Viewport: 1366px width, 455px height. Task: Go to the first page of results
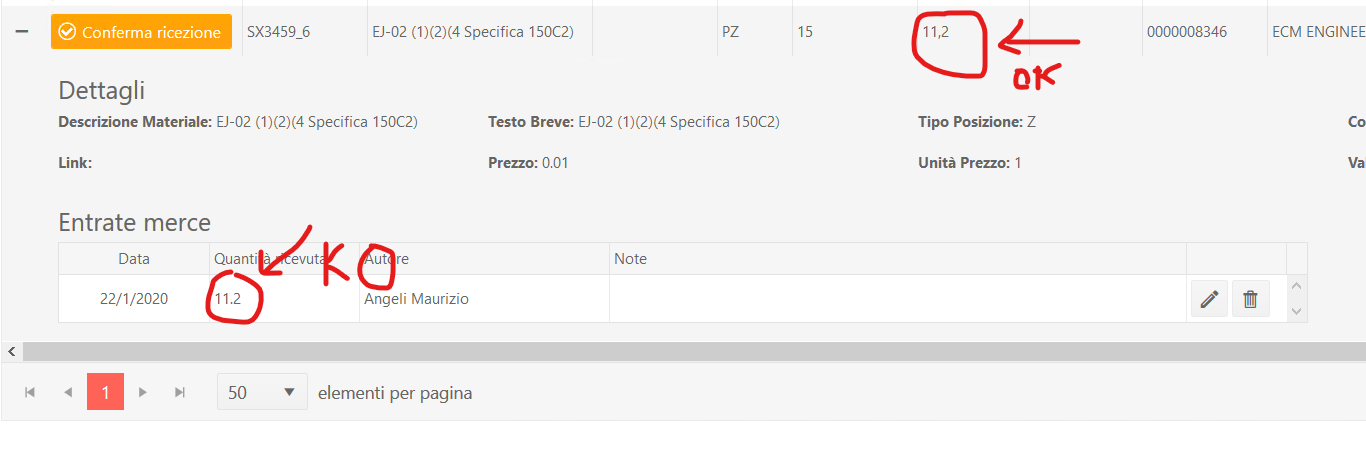[x=30, y=393]
